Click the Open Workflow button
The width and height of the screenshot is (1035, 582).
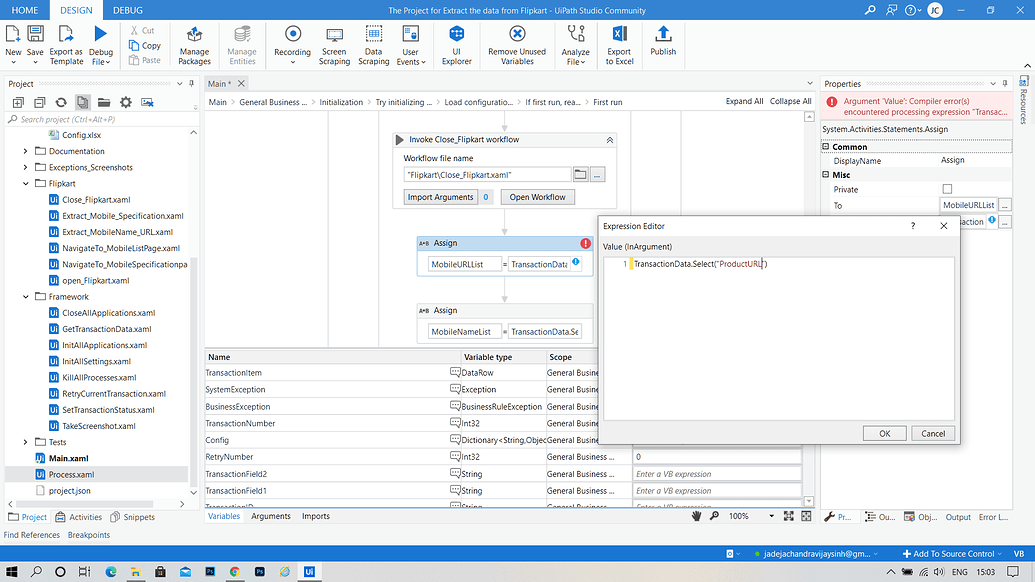pyautogui.click(x=537, y=197)
